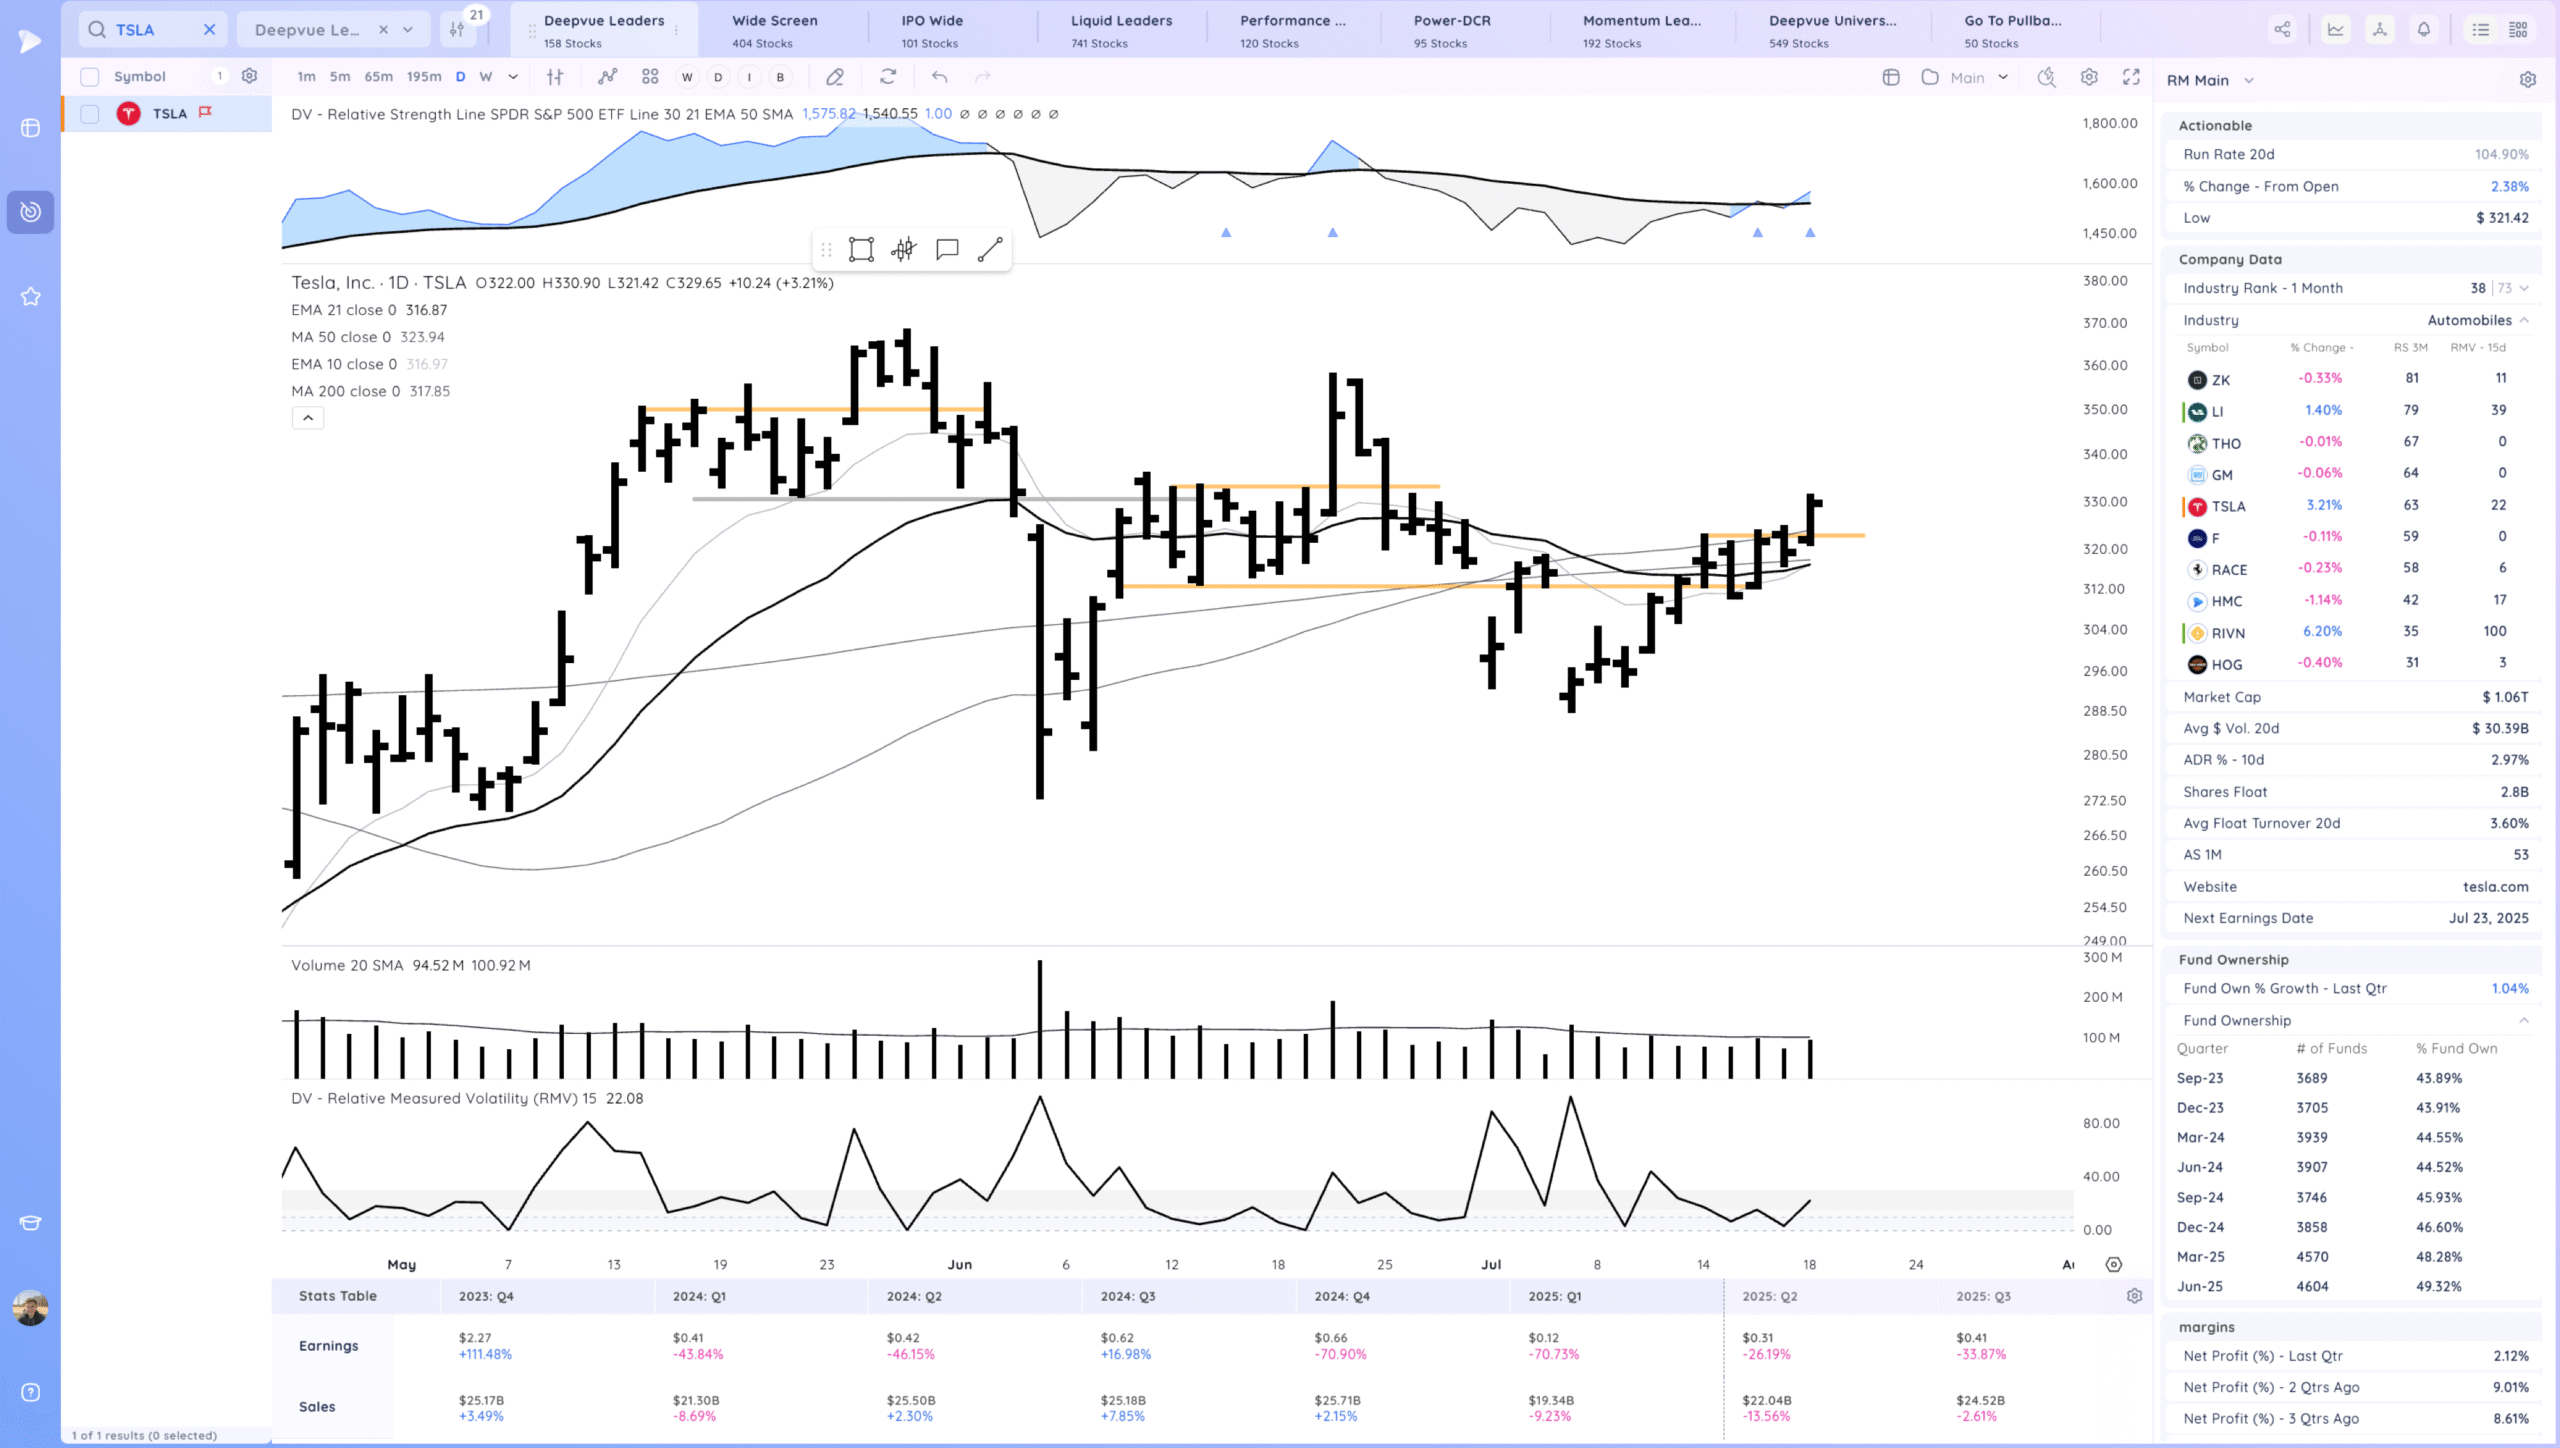This screenshot has height=1448, width=2560.
Task: Toggle the Symbol header select-all checkbox
Action: [90, 77]
